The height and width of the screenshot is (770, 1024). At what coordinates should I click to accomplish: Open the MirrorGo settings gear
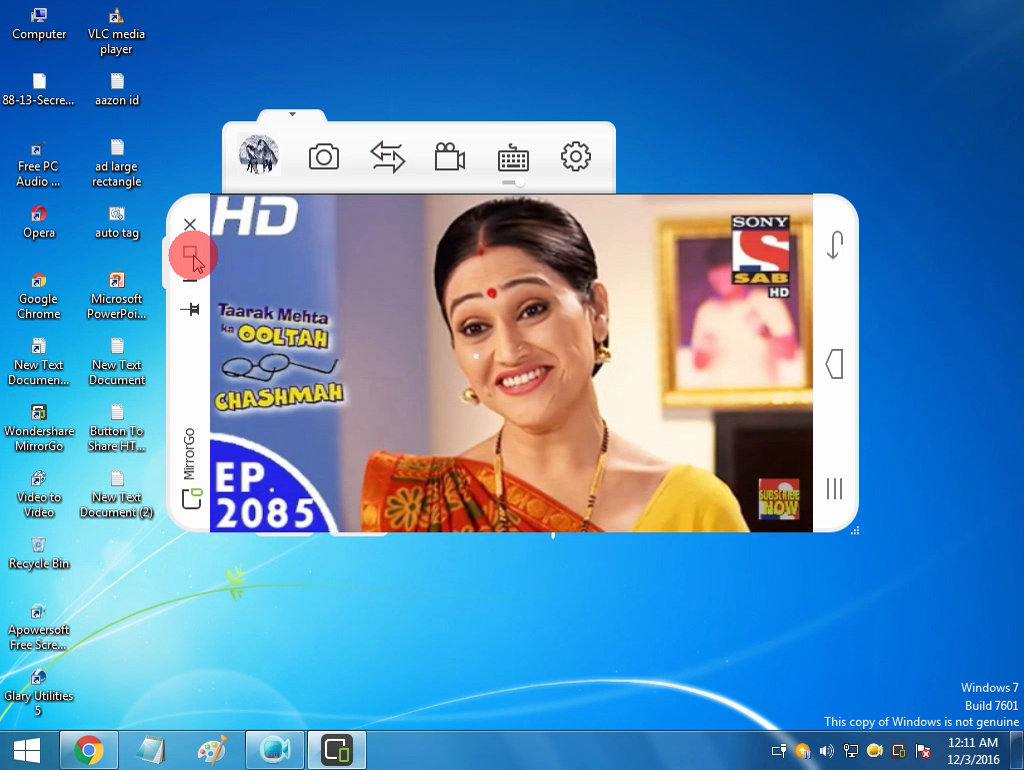576,157
